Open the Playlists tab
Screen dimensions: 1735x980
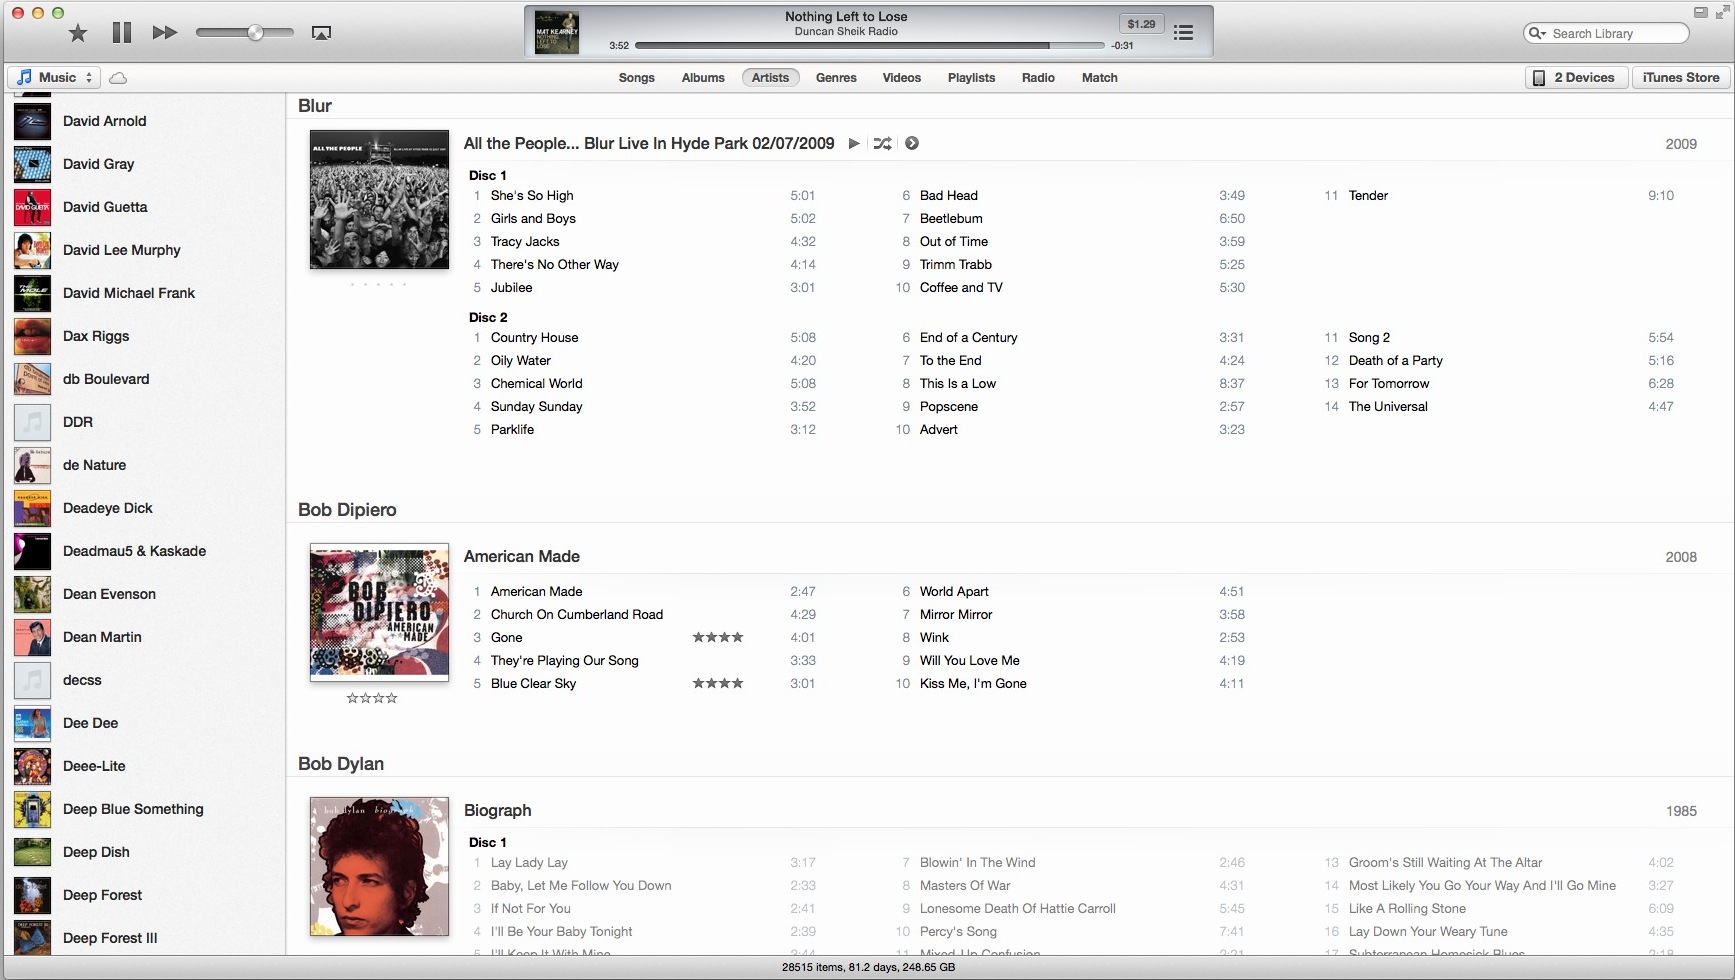pyautogui.click(x=971, y=77)
